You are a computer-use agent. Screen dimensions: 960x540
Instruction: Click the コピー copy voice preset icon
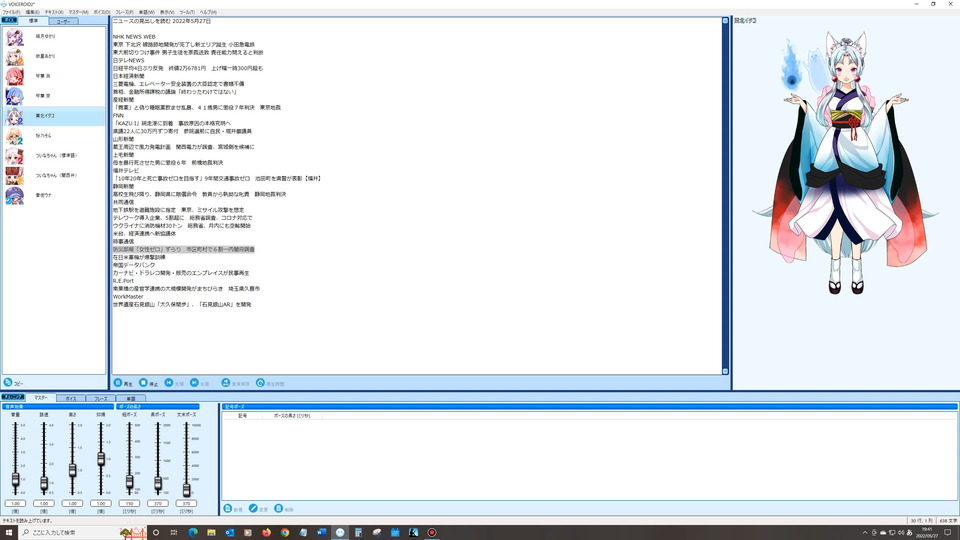[8, 382]
